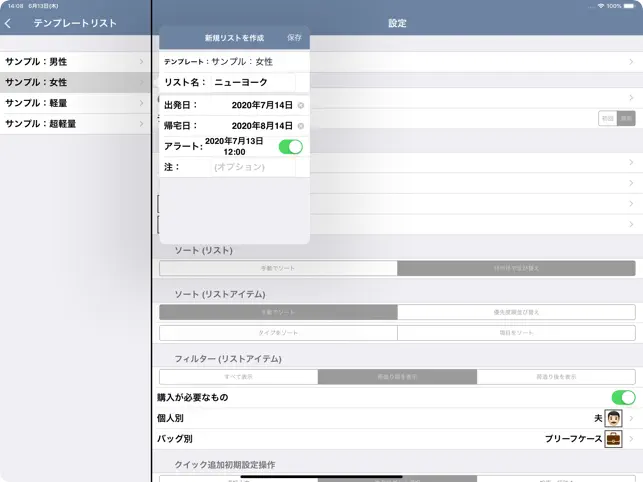Image resolution: width=643 pixels, height=482 pixels.
Task: Select the white left segment of small toggle
Action: [x=608, y=119]
